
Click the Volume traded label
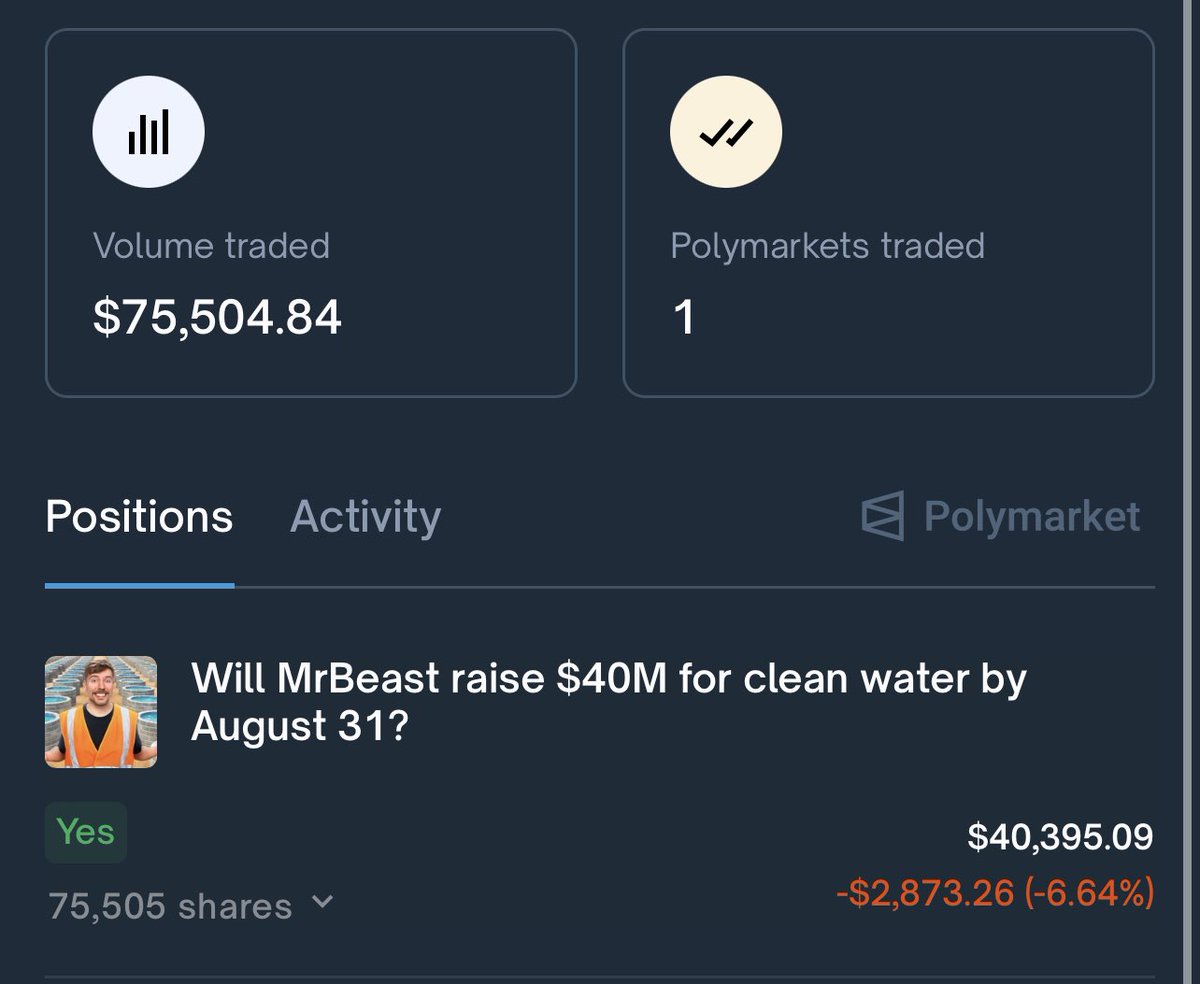pos(211,246)
